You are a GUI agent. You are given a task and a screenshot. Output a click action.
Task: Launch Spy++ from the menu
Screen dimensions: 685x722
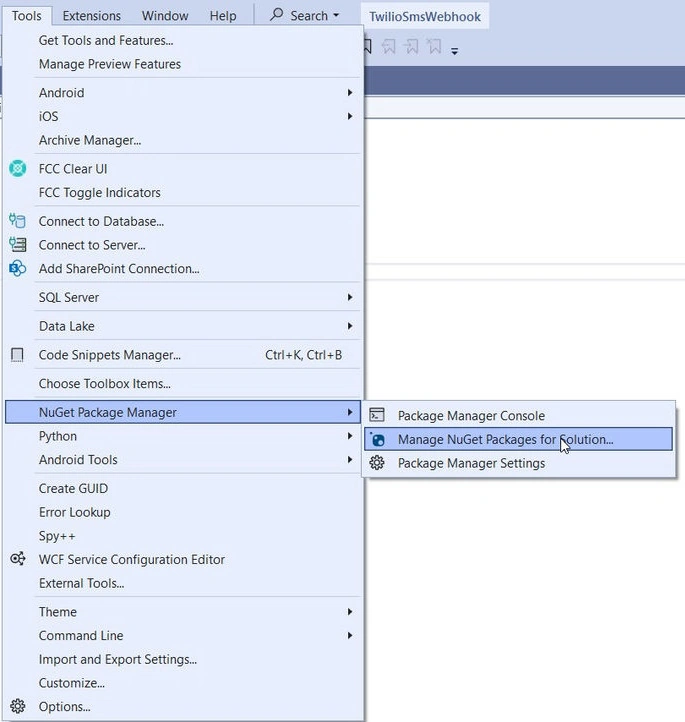click(x=182, y=536)
